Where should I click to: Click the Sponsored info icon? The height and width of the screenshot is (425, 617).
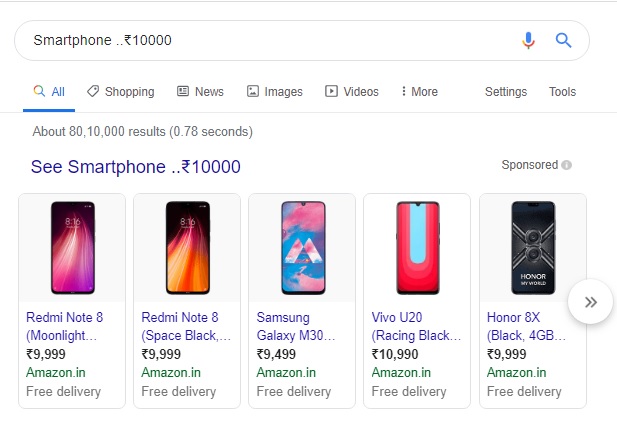point(566,165)
